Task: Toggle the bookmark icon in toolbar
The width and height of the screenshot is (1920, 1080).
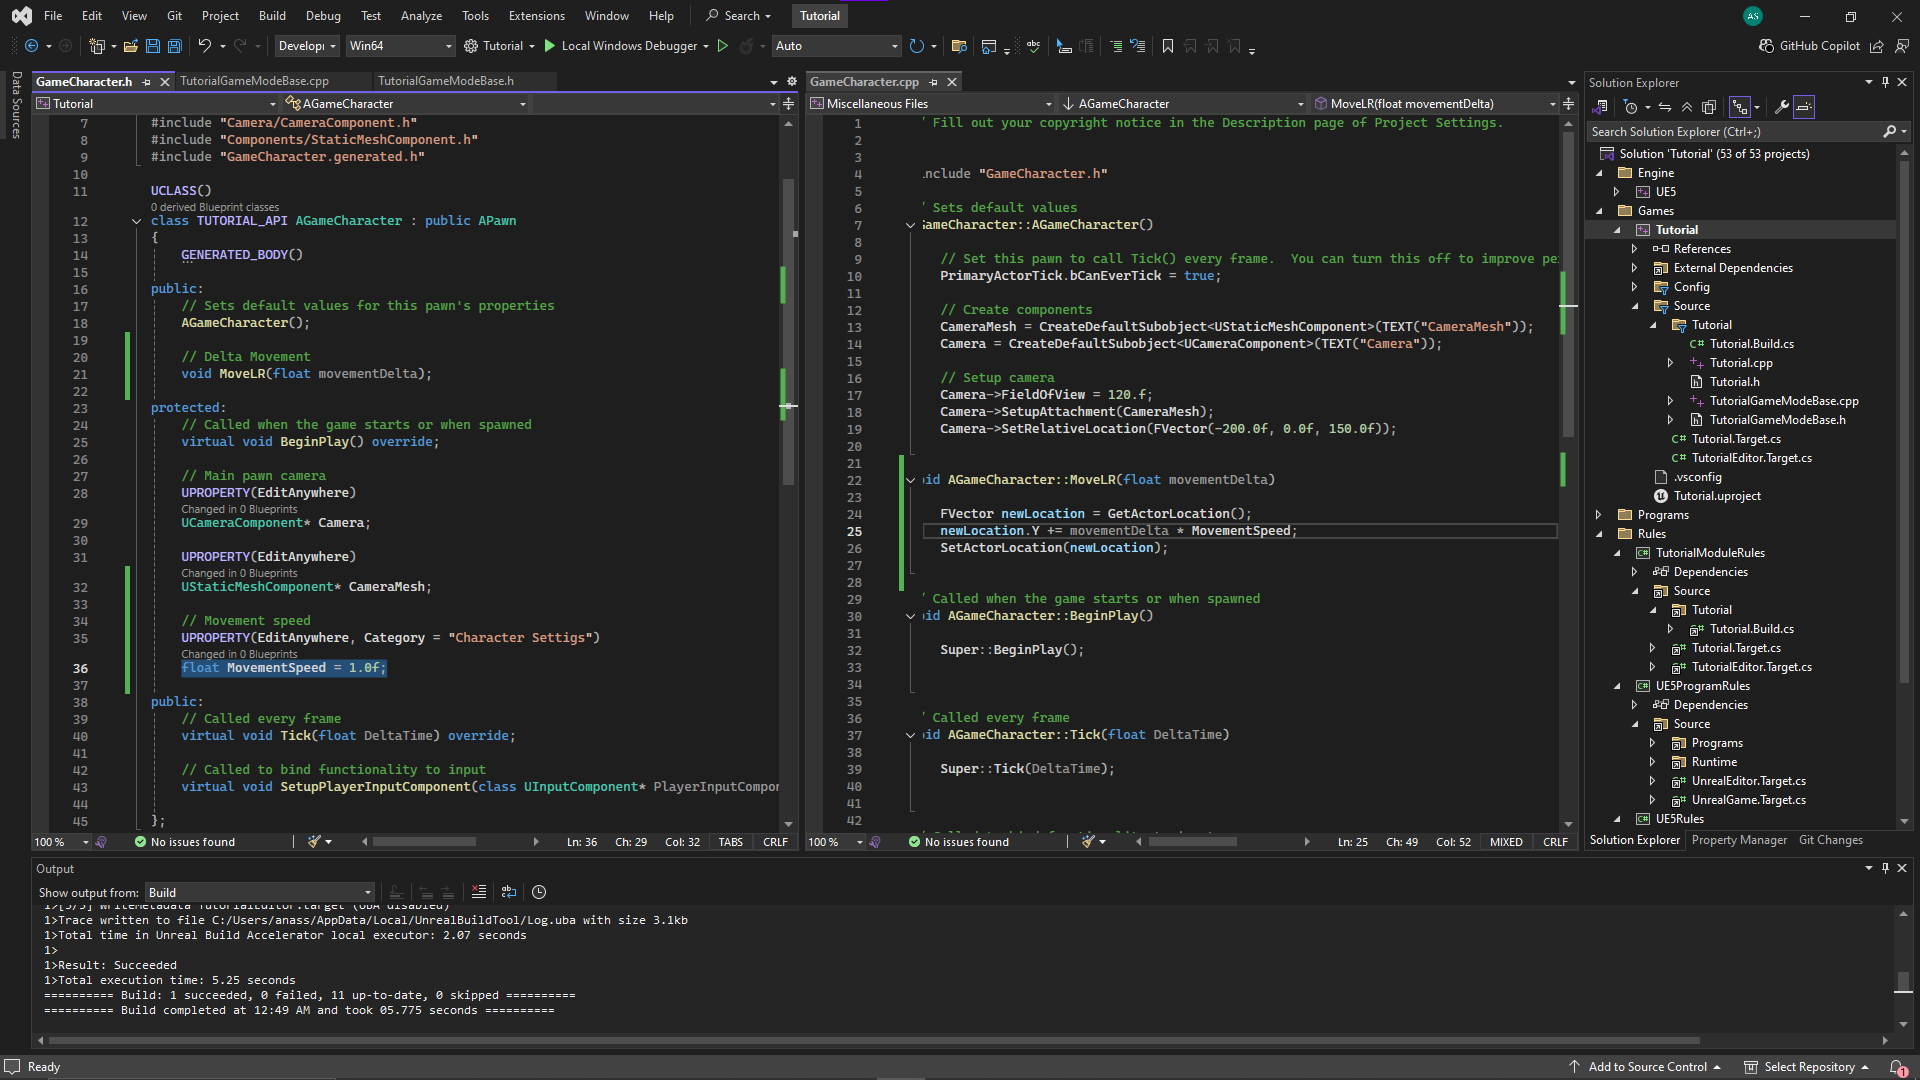Action: pyautogui.click(x=1167, y=46)
